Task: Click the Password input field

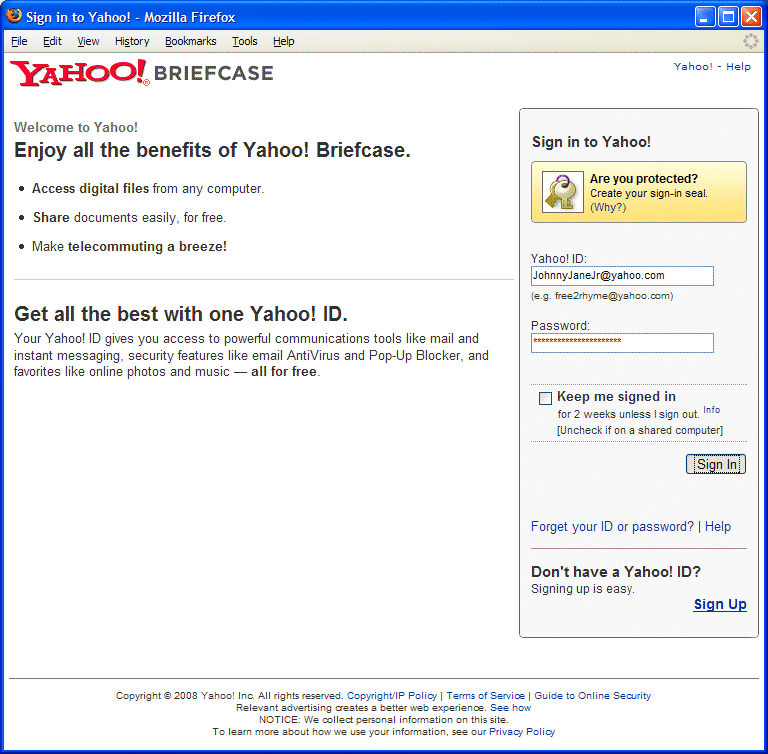Action: click(x=622, y=343)
